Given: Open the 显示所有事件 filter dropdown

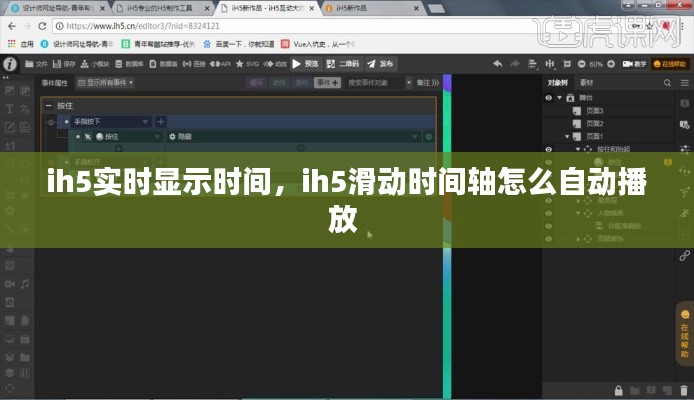Looking at the screenshot, I should 105,83.
